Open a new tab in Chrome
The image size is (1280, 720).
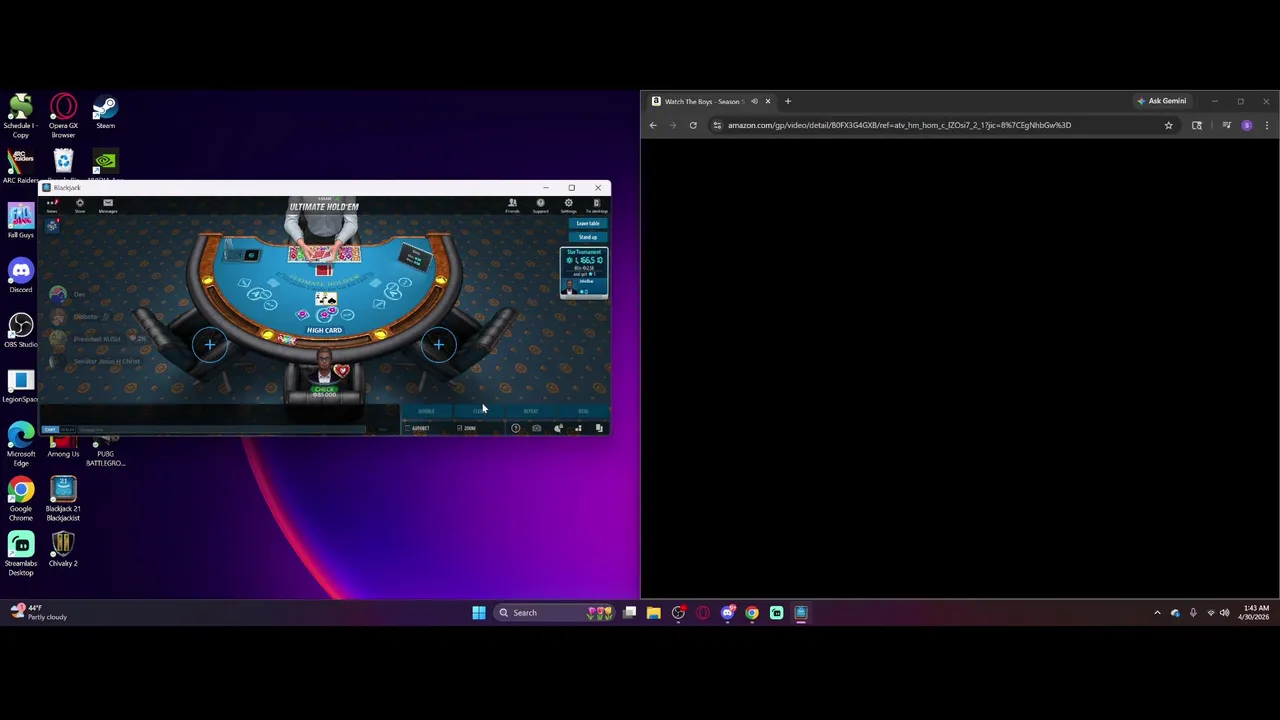(x=788, y=101)
